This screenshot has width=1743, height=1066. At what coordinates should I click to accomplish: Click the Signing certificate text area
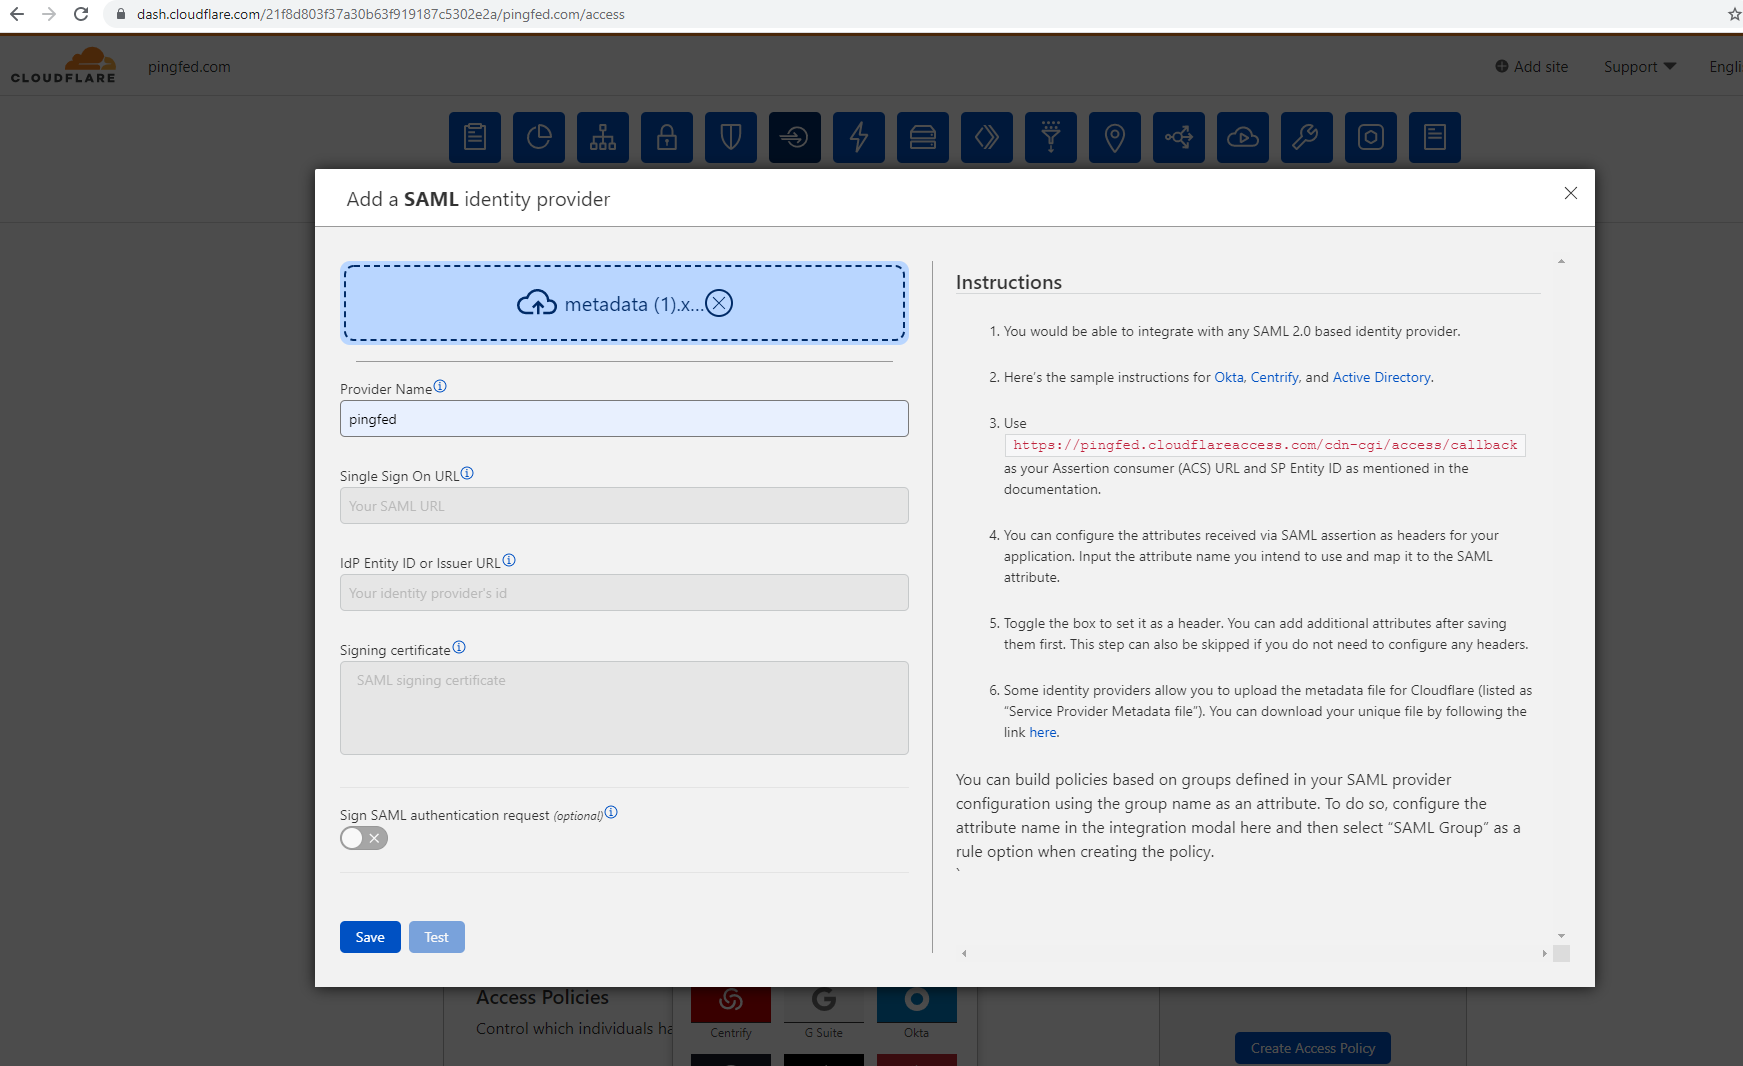624,708
